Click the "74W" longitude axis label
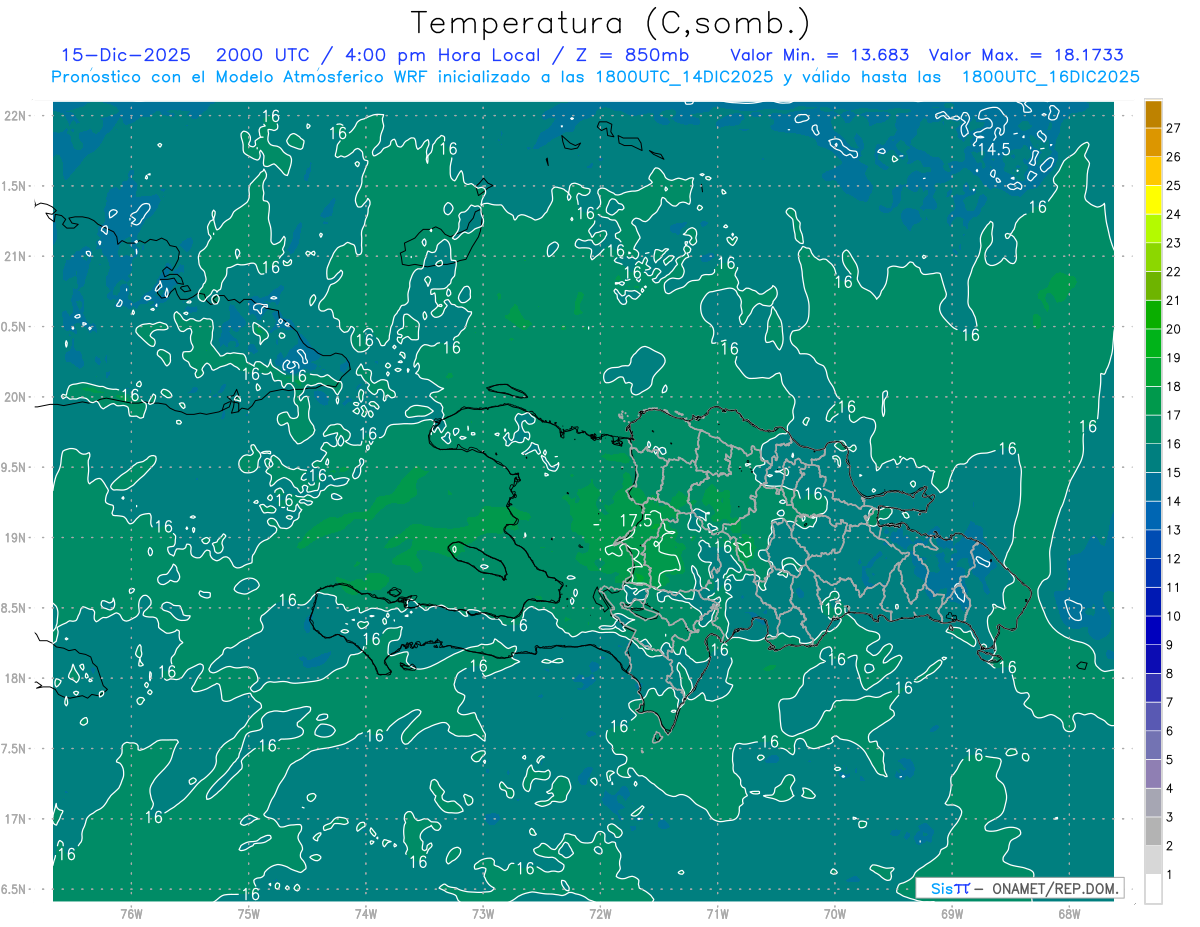The image size is (1200, 927). tap(365, 914)
